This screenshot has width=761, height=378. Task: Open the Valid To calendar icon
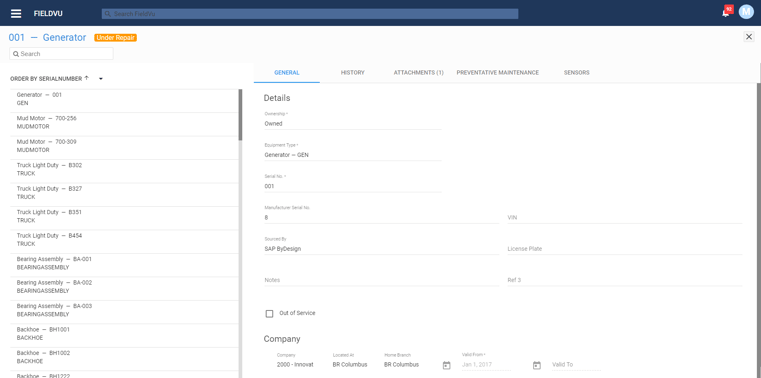tap(536, 365)
